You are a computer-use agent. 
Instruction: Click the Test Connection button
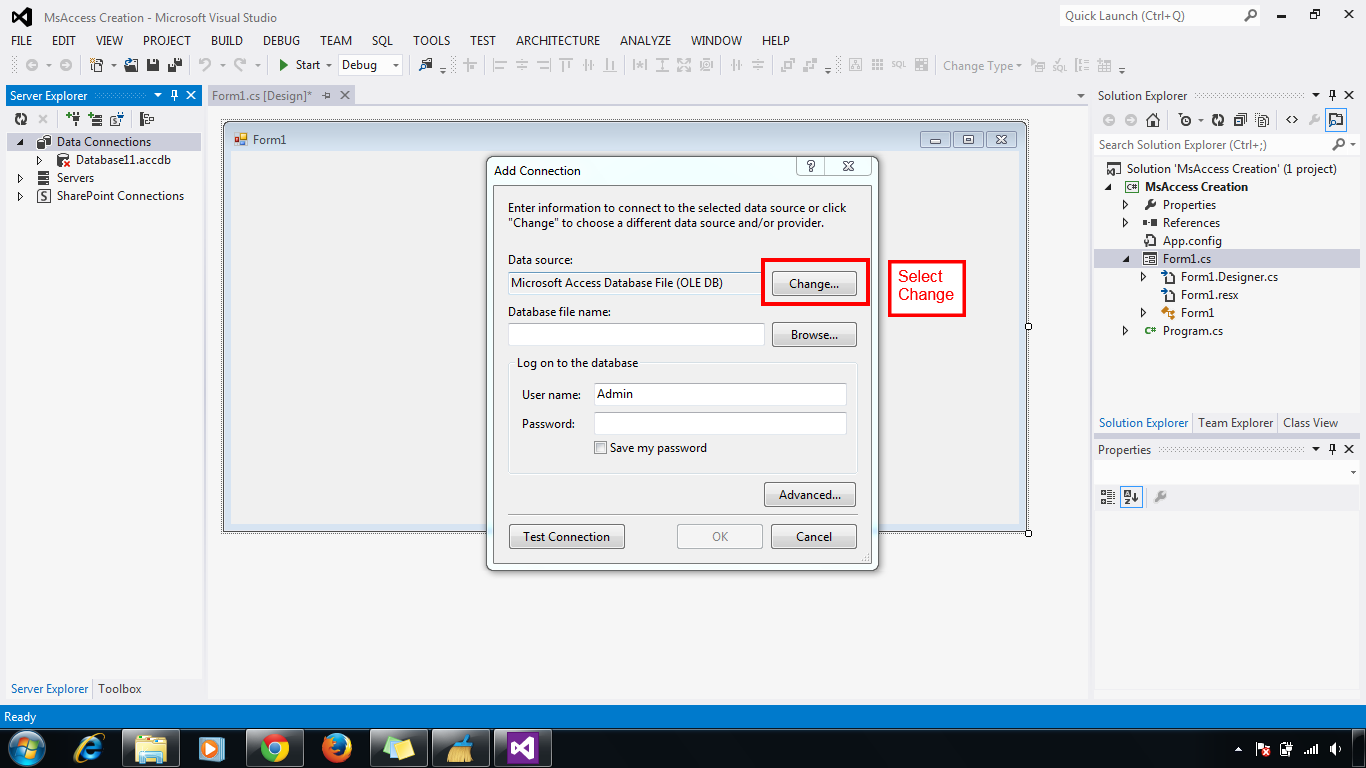[x=566, y=536]
